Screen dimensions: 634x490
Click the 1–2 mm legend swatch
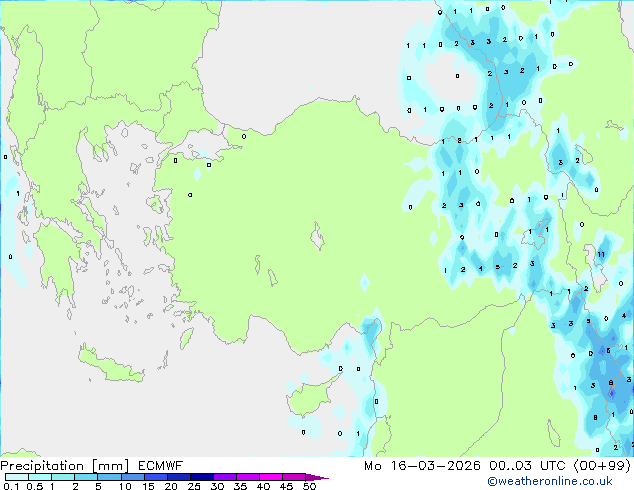point(63,477)
